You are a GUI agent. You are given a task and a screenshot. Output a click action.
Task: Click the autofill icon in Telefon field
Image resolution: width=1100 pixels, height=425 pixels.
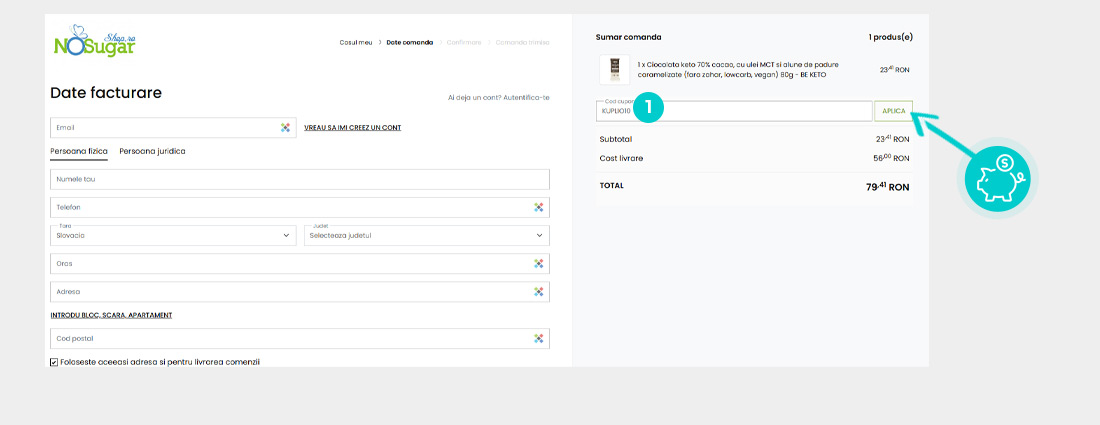click(538, 207)
